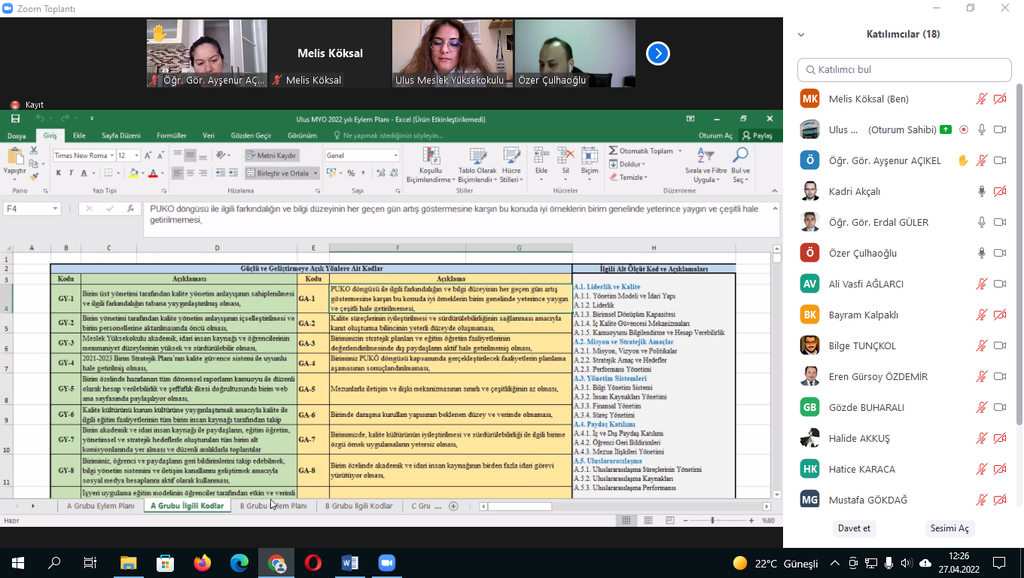Click the Sırala ve Filtre Uygula icon

click(x=705, y=157)
